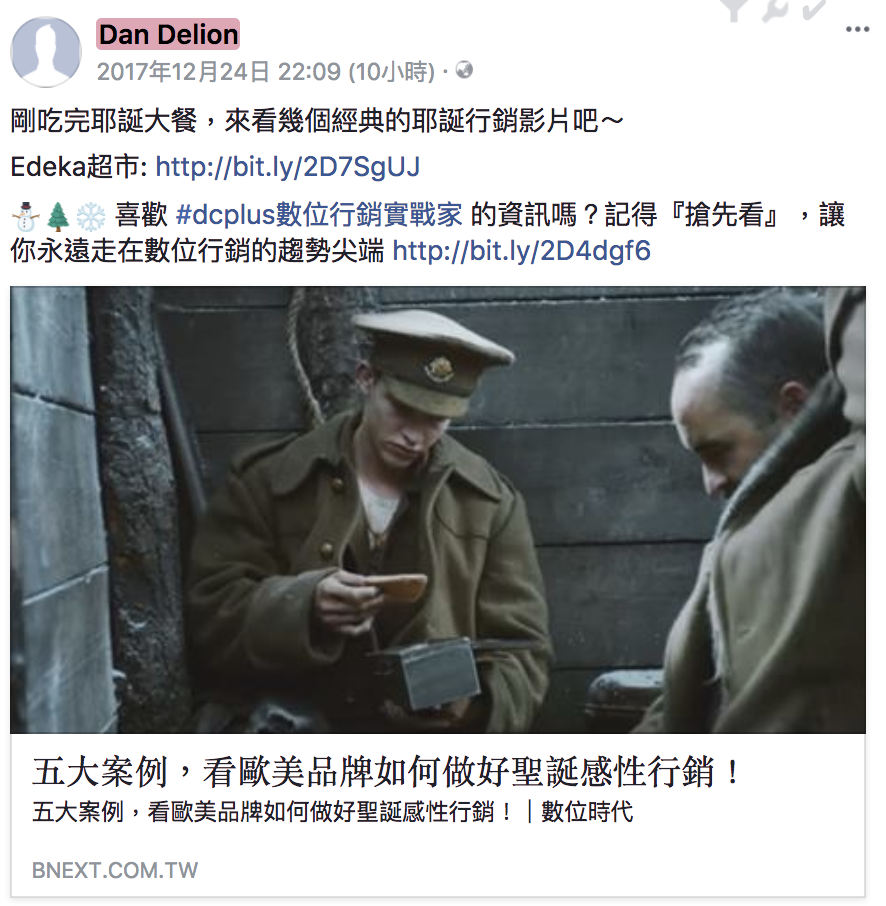Click the gray checkmark icon
Viewport: 886px width, 906px height.
[x=814, y=8]
